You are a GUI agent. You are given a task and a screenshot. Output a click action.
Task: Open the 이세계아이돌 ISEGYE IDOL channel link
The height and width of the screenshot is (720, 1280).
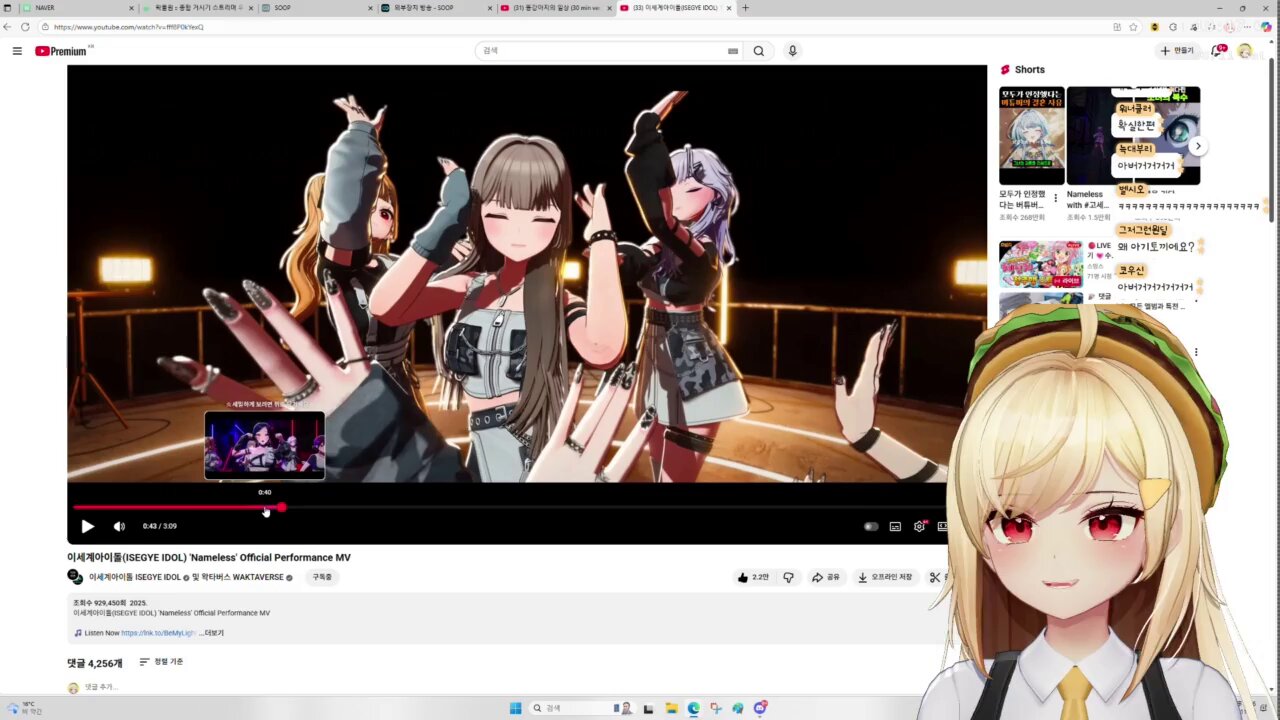click(135, 577)
